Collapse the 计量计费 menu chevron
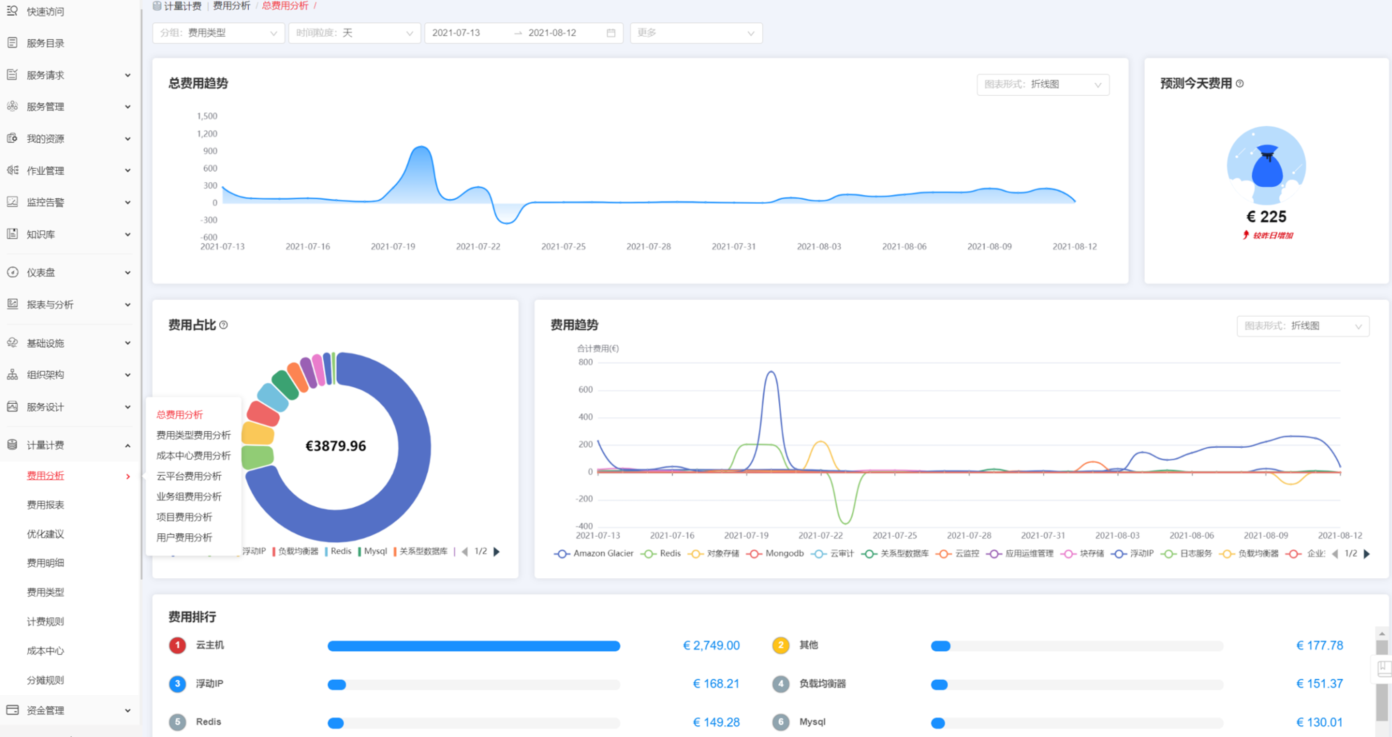 tap(127, 445)
